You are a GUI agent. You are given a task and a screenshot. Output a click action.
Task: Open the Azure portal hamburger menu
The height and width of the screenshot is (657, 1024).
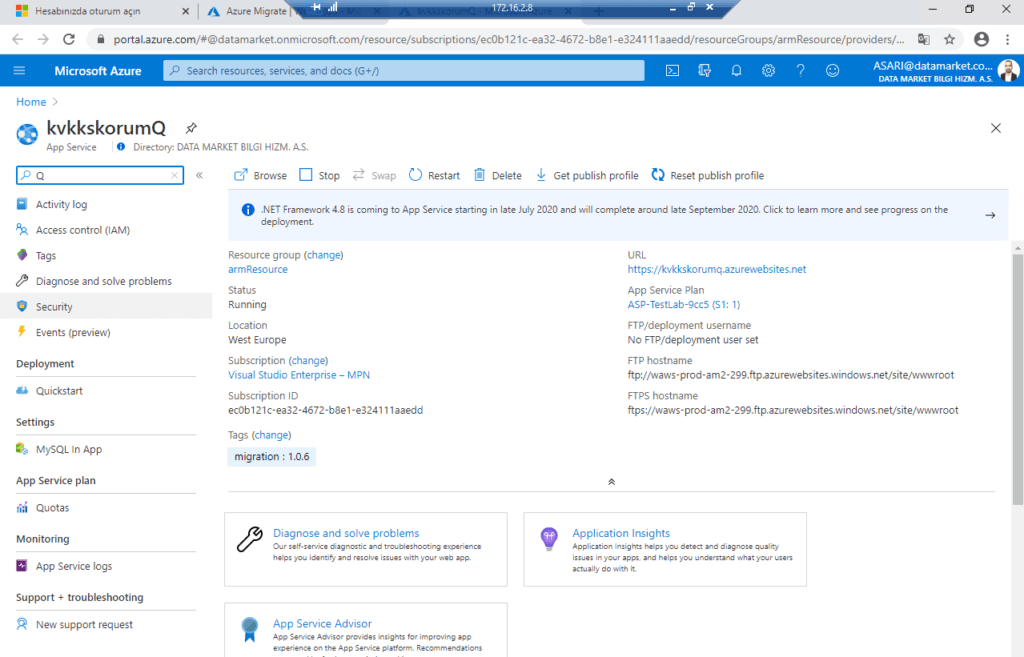pyautogui.click(x=19, y=71)
